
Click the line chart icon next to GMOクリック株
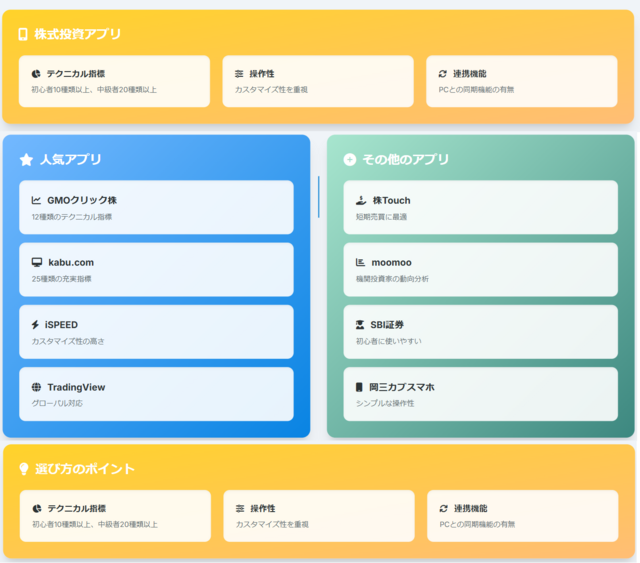tap(36, 200)
